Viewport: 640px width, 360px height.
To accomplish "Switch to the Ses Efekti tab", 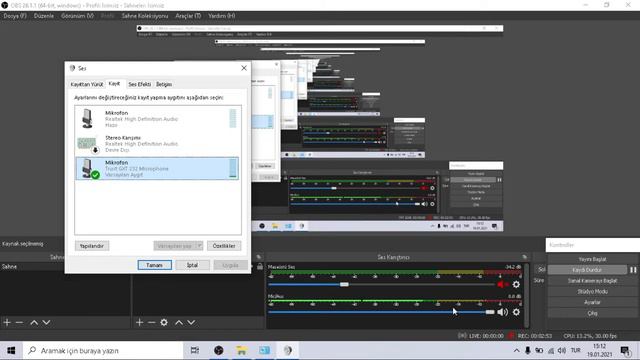I will pos(140,84).
